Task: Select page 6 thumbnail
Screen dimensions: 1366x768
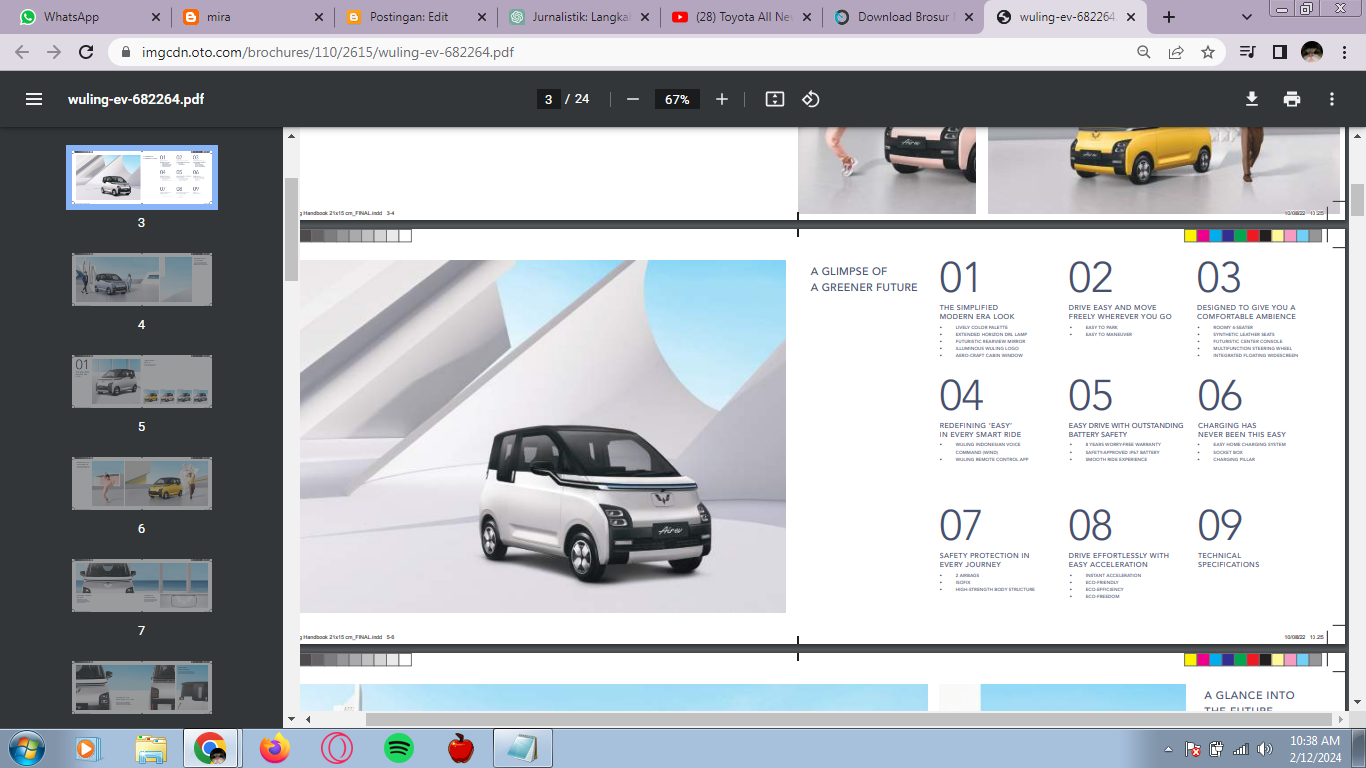Action: (x=142, y=483)
